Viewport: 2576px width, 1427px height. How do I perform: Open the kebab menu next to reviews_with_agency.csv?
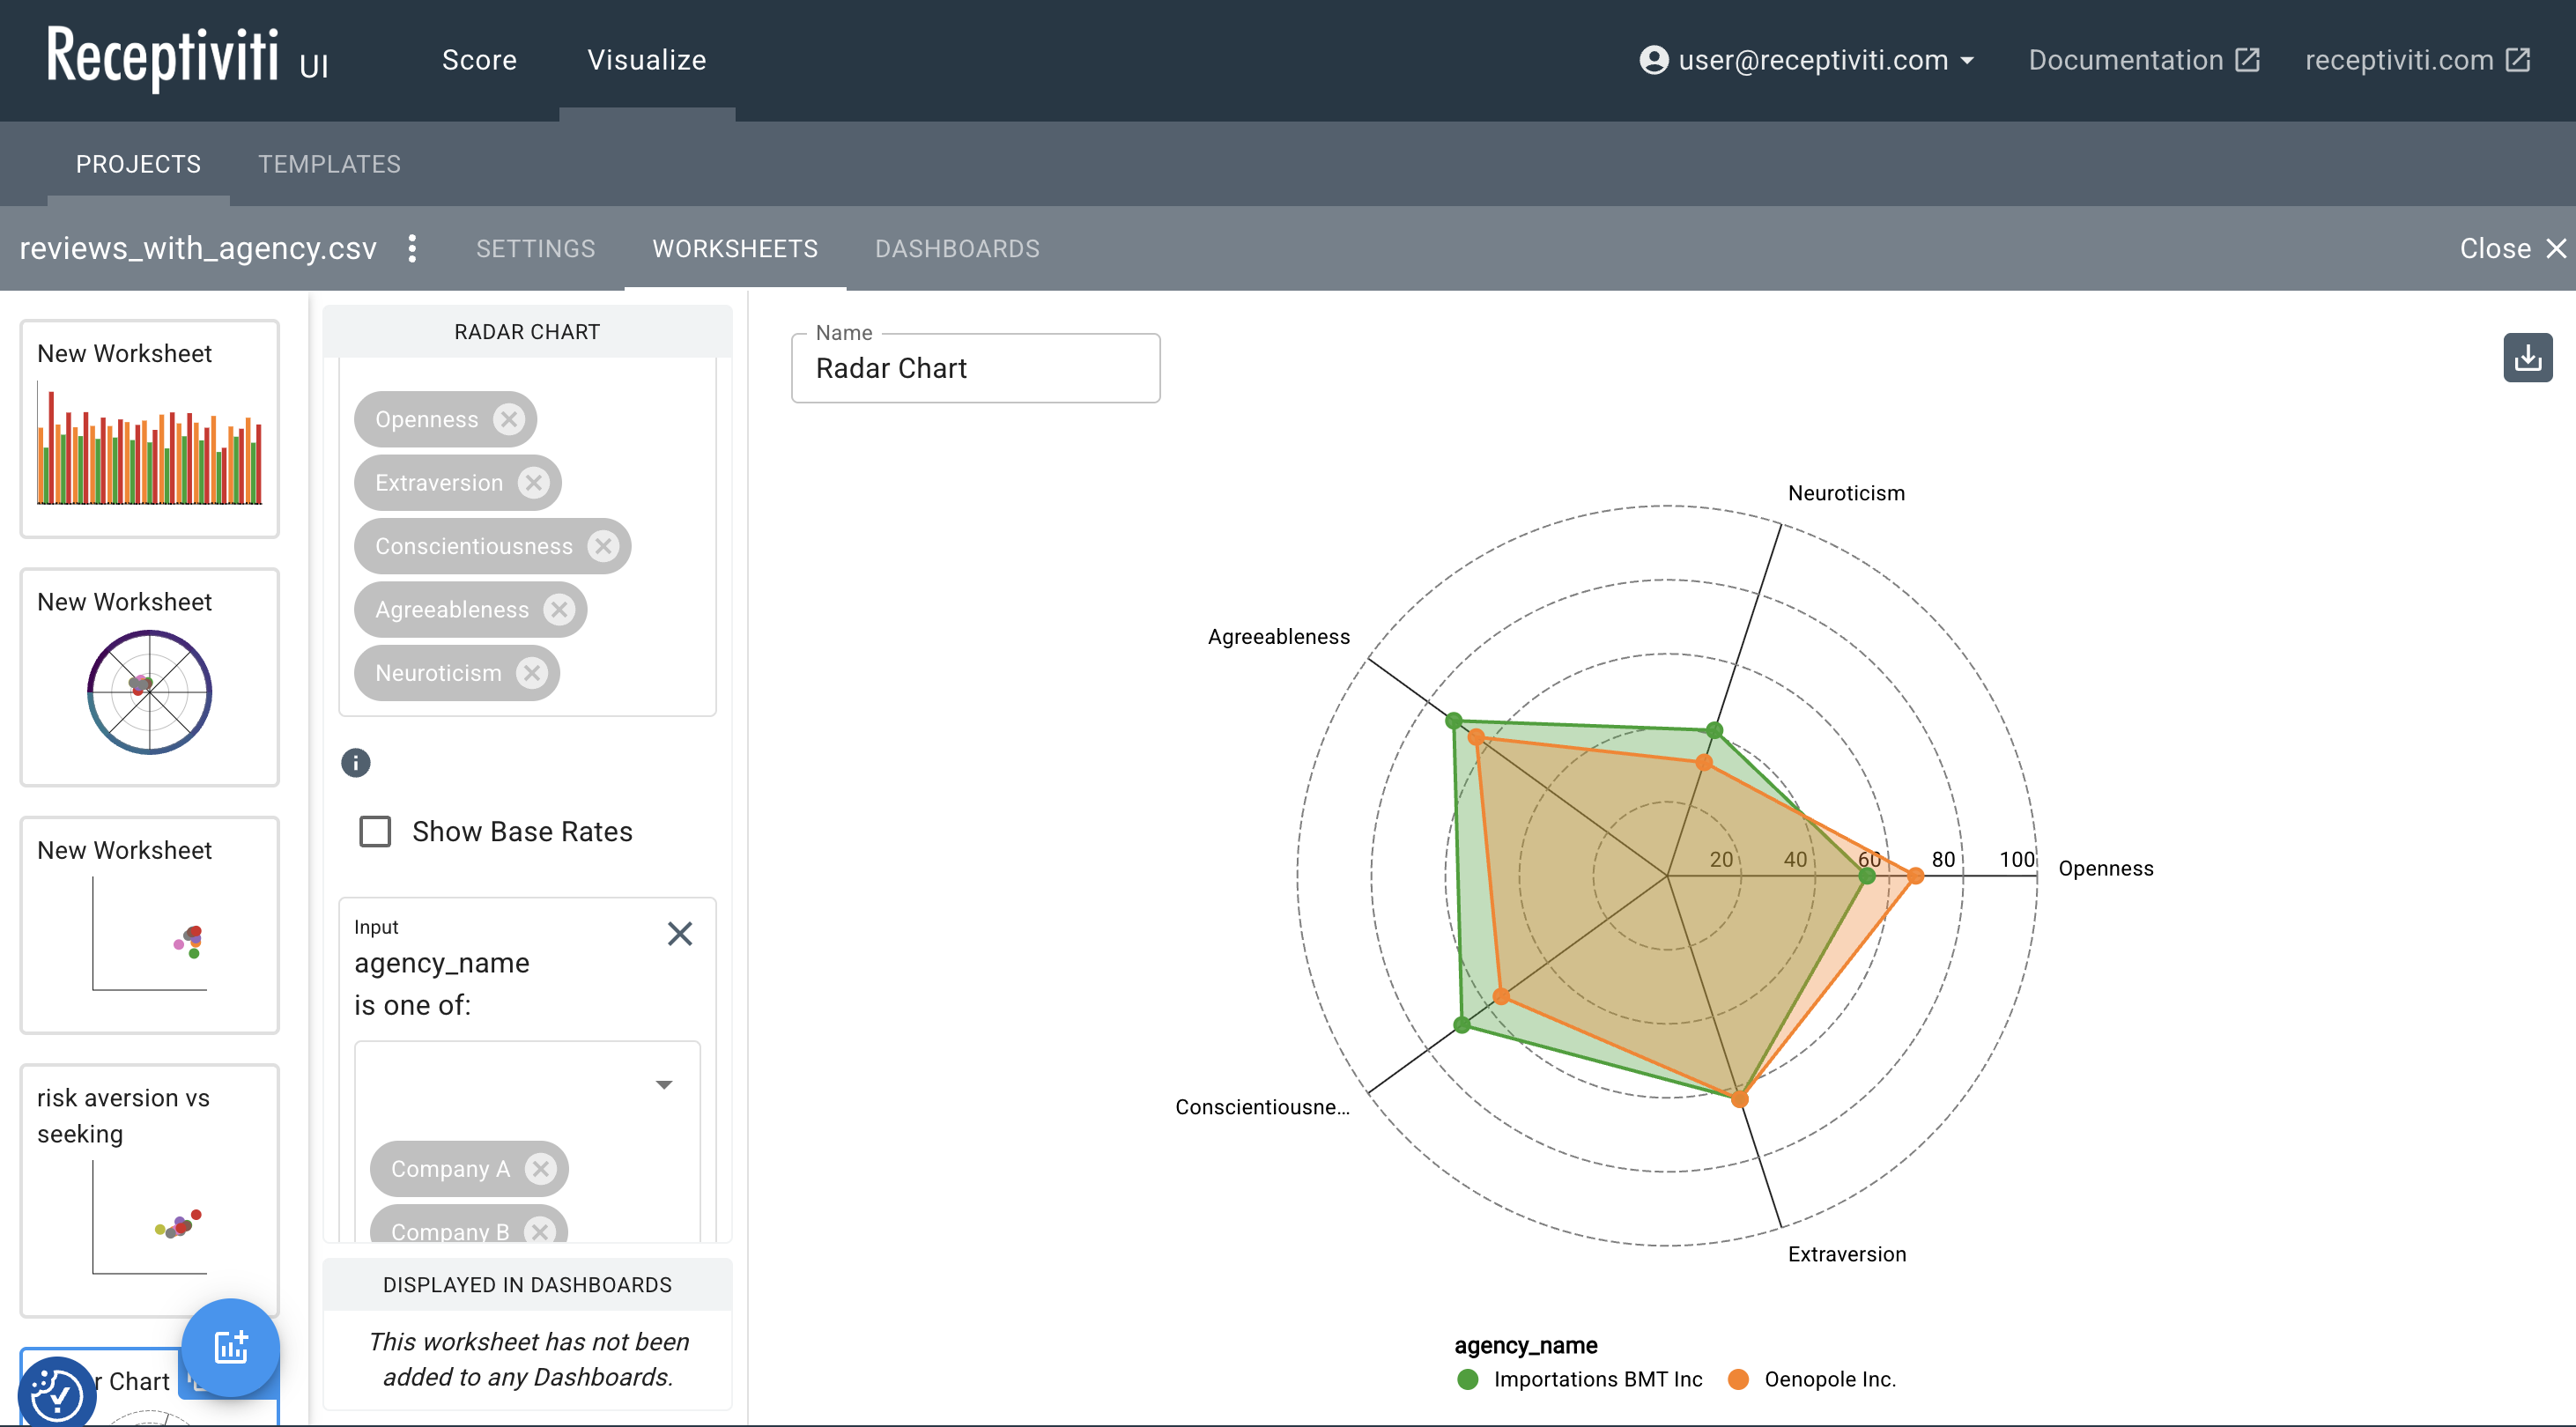(x=412, y=249)
